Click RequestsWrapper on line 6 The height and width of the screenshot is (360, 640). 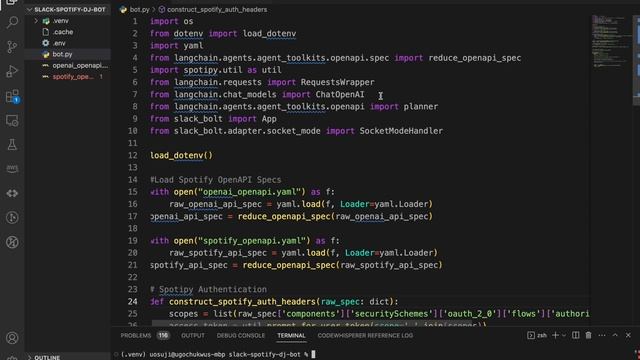[338, 82]
